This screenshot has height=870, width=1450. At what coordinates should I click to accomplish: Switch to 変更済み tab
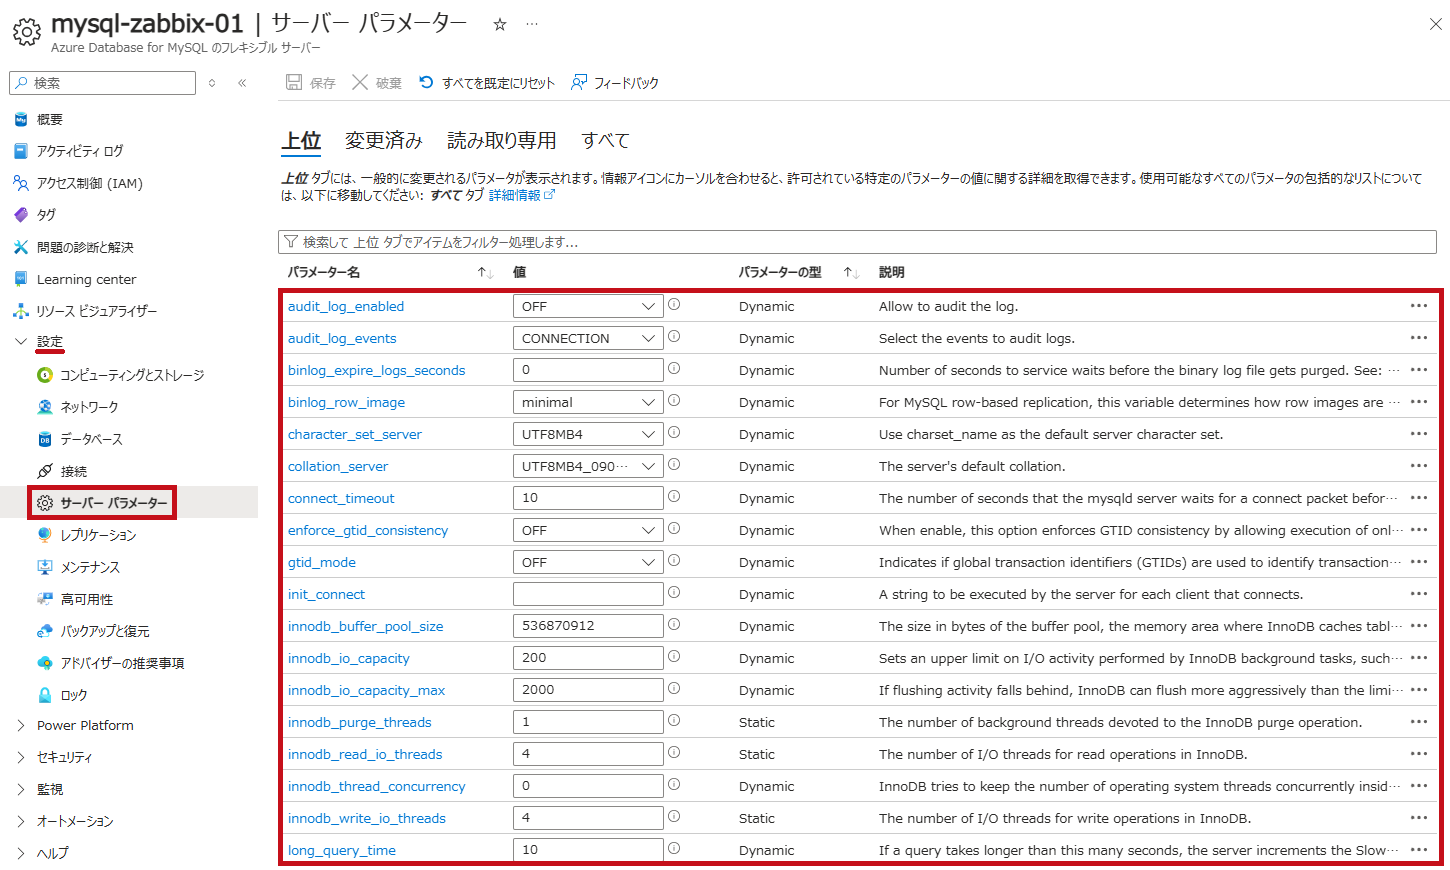click(384, 141)
